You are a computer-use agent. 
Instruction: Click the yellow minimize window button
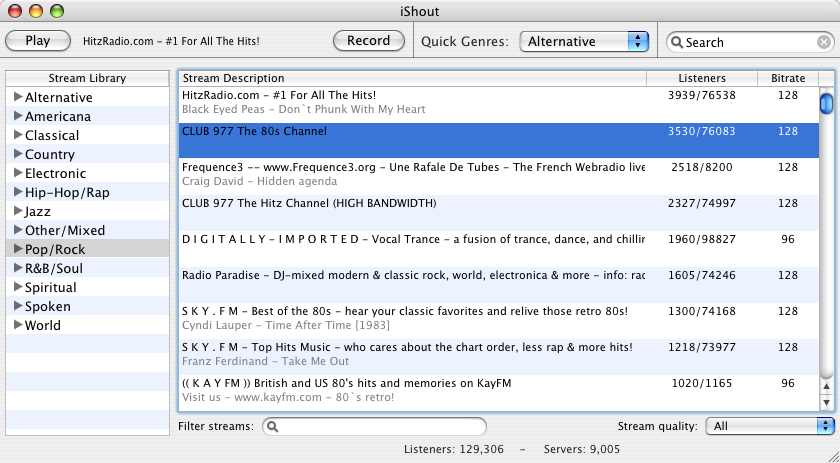36,11
